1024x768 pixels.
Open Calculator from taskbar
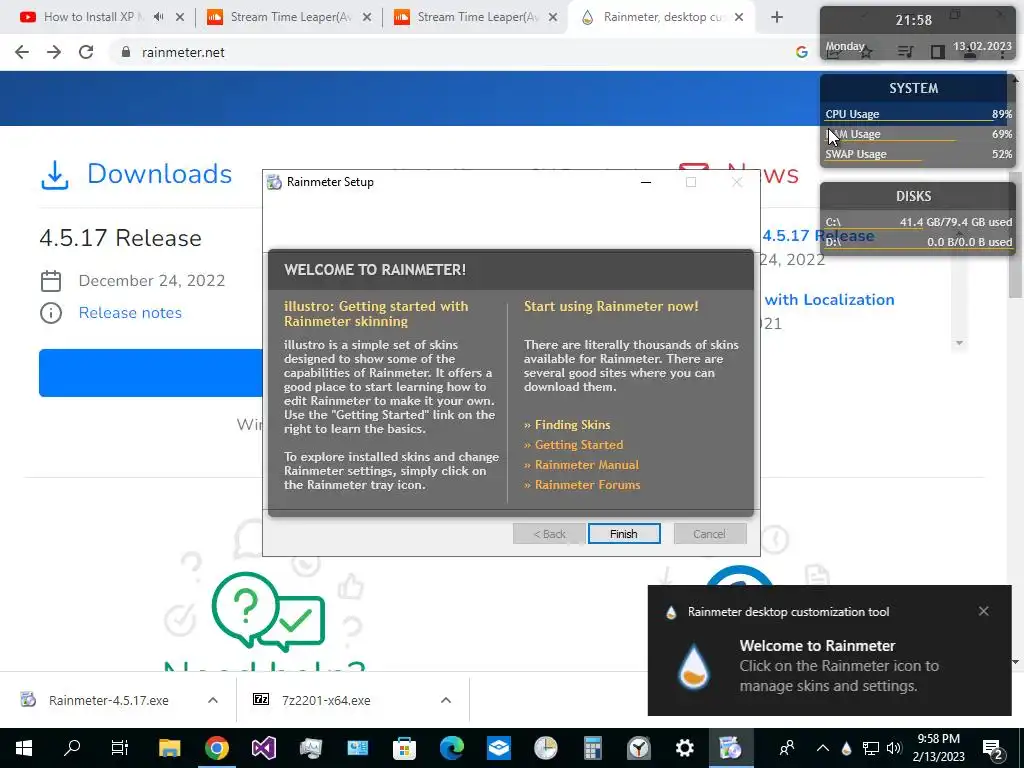tap(592, 748)
